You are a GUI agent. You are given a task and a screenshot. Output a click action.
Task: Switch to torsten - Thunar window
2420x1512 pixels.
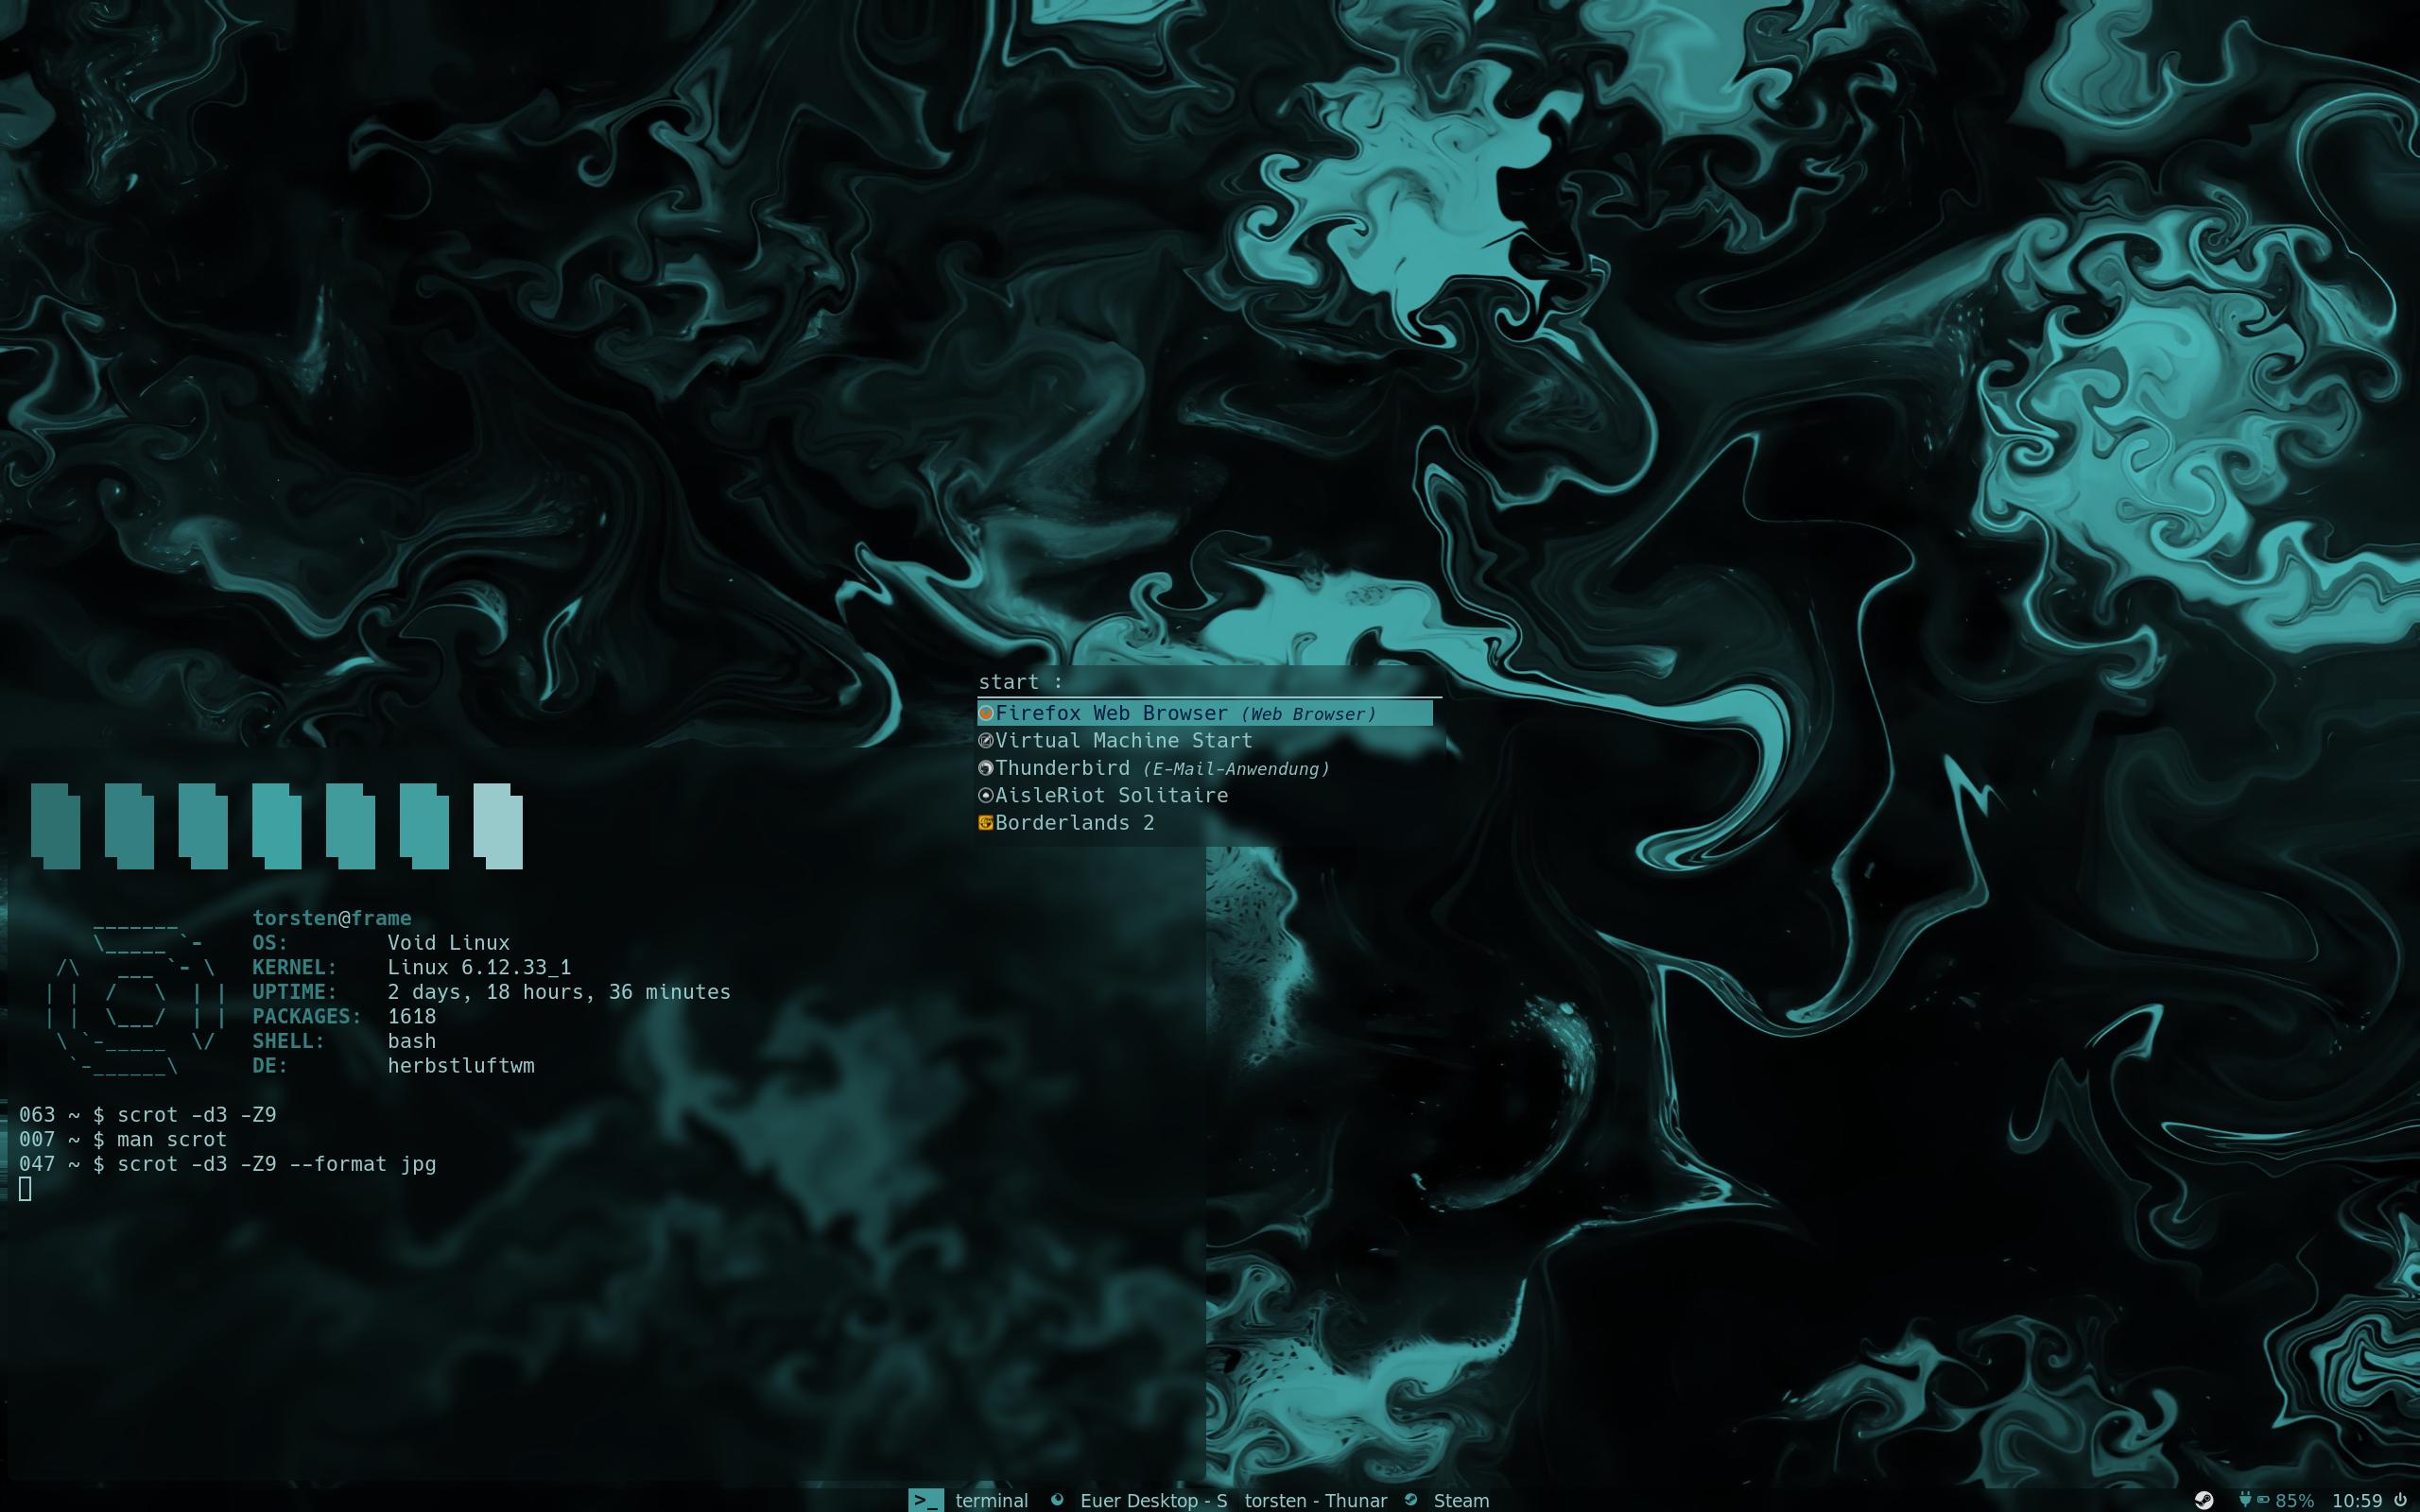1315,1500
